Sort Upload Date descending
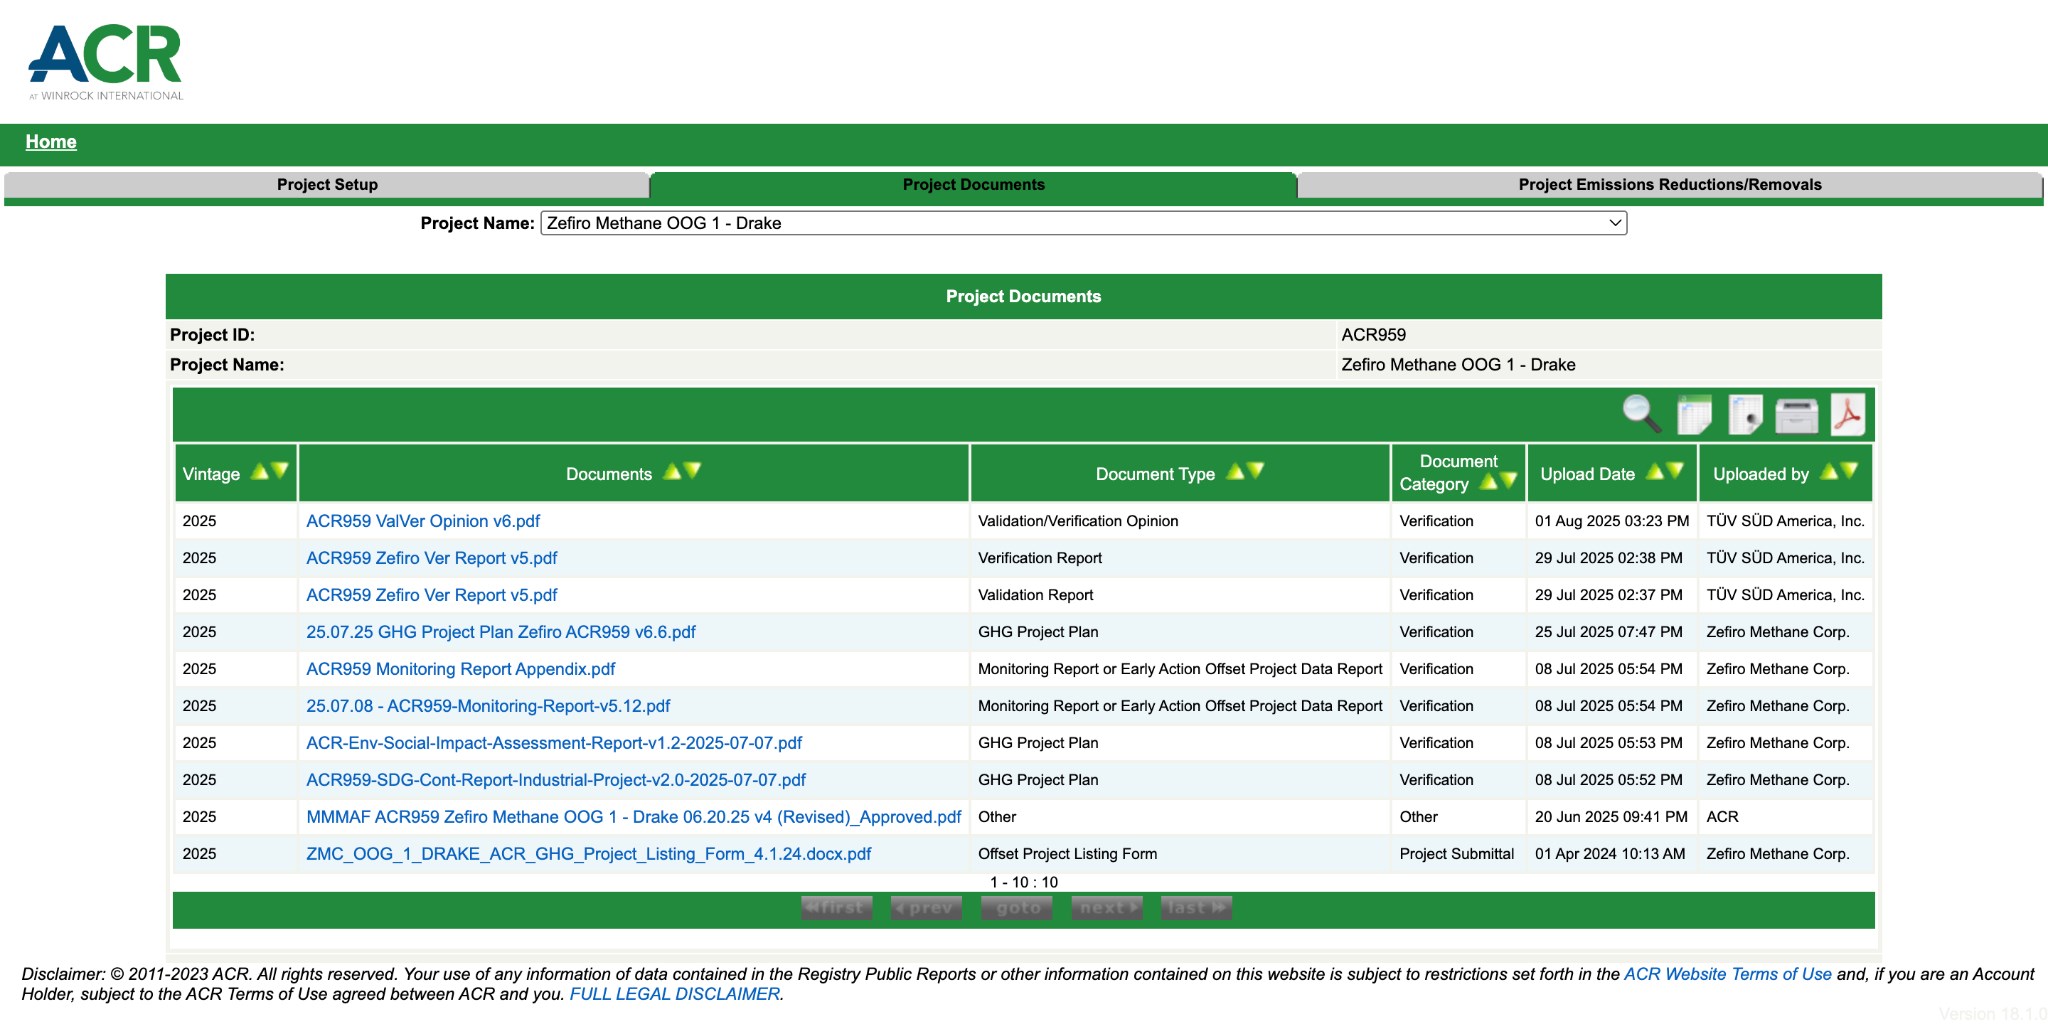This screenshot has height=1024, width=2048. click(1676, 471)
